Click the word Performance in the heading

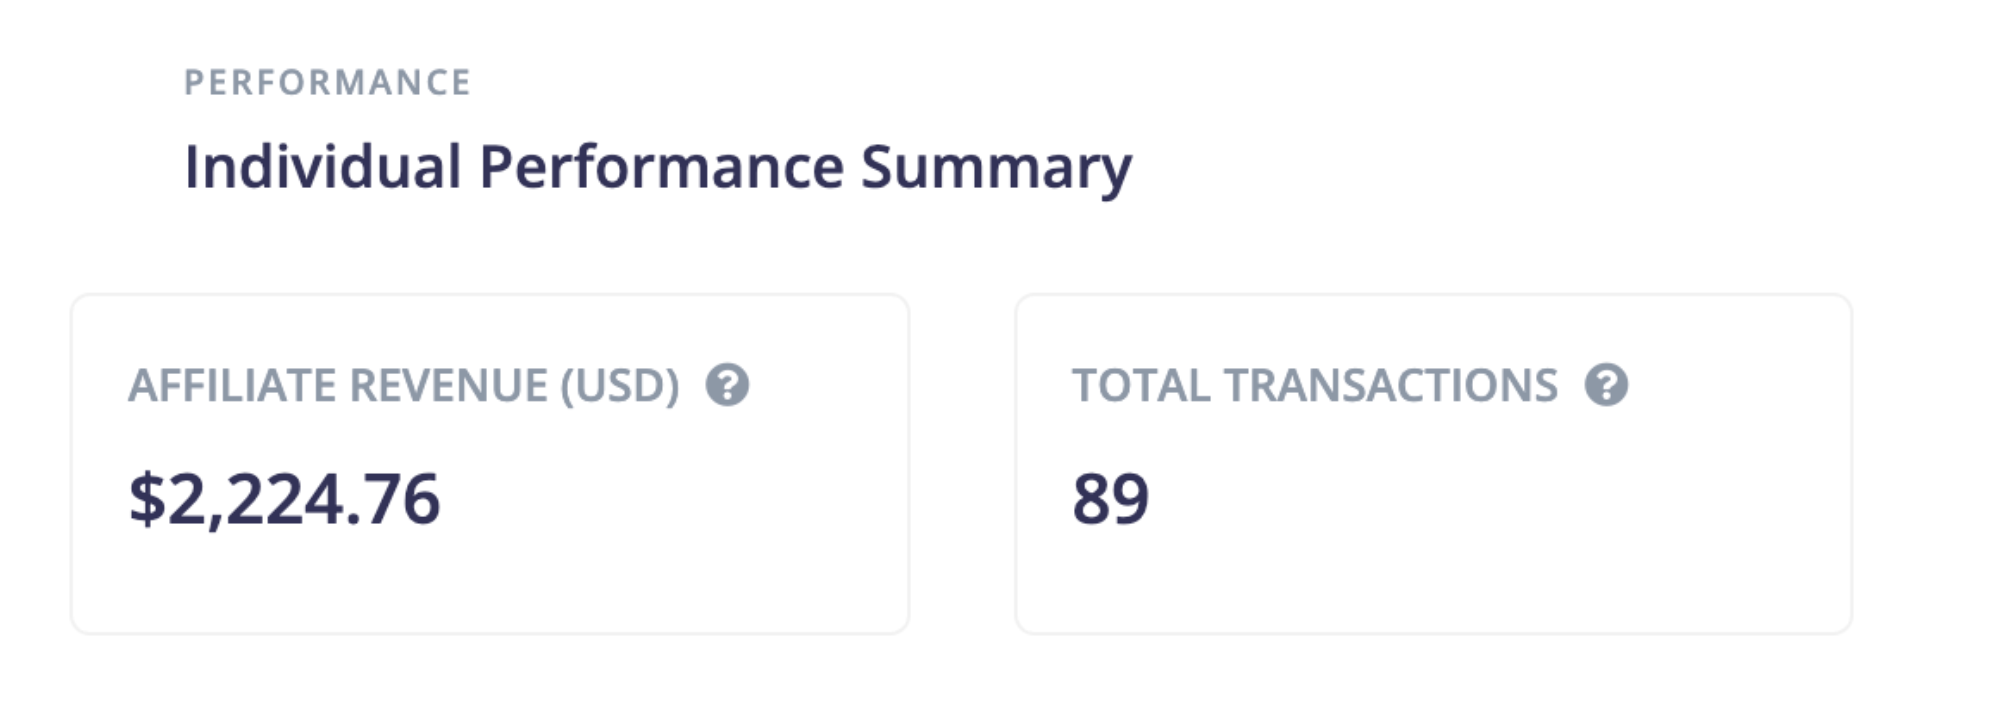(661, 167)
